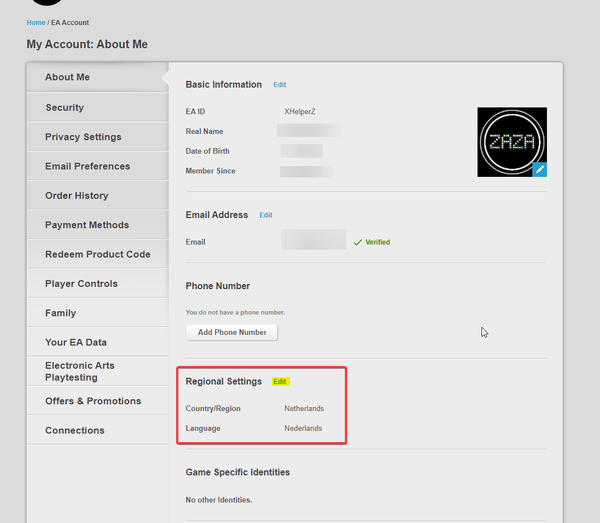
Task: Open the avatar profile picture
Action: 510,140
